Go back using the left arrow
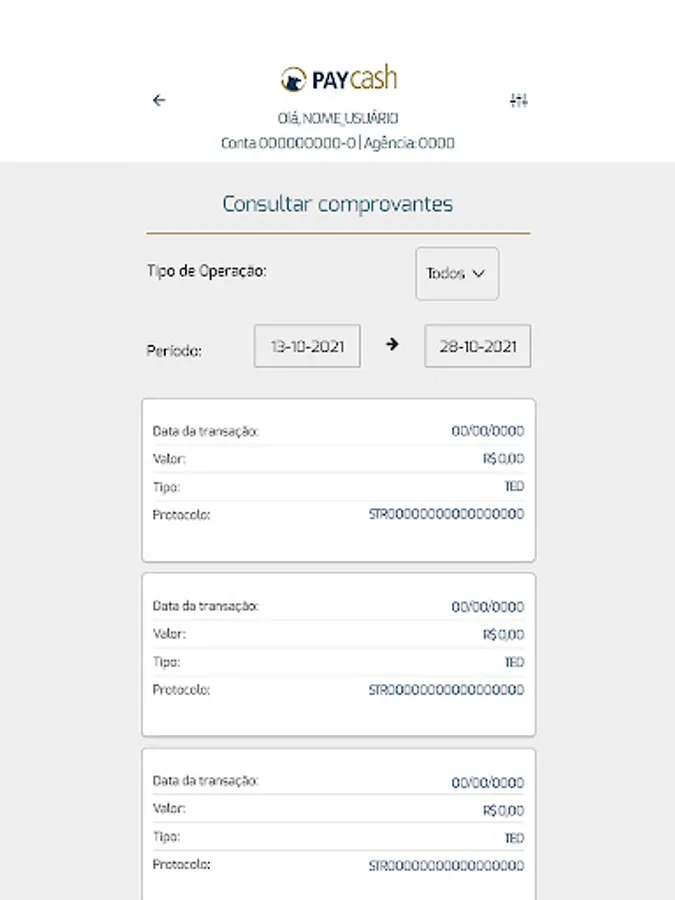675x900 pixels. tap(158, 100)
